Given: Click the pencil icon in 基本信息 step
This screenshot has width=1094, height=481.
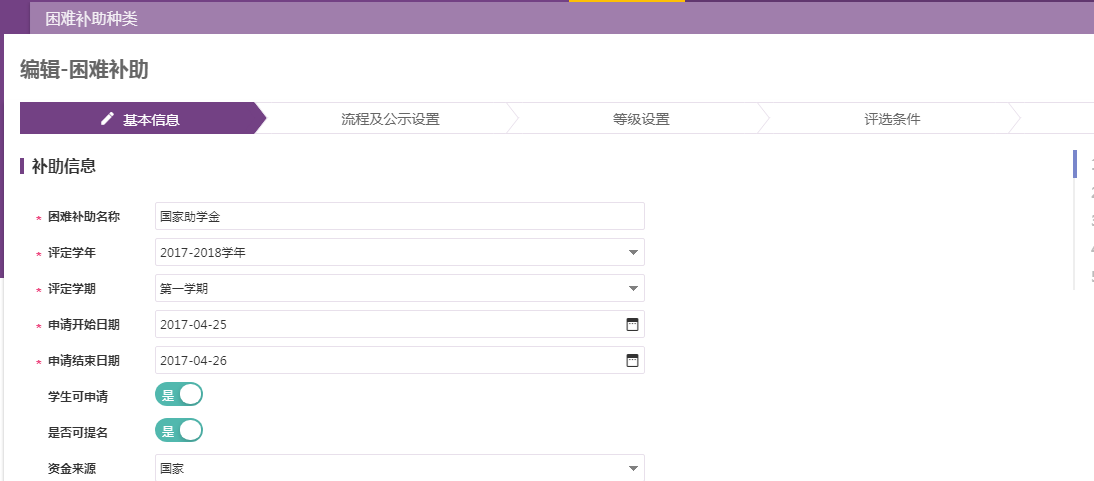Looking at the screenshot, I should pos(107,119).
